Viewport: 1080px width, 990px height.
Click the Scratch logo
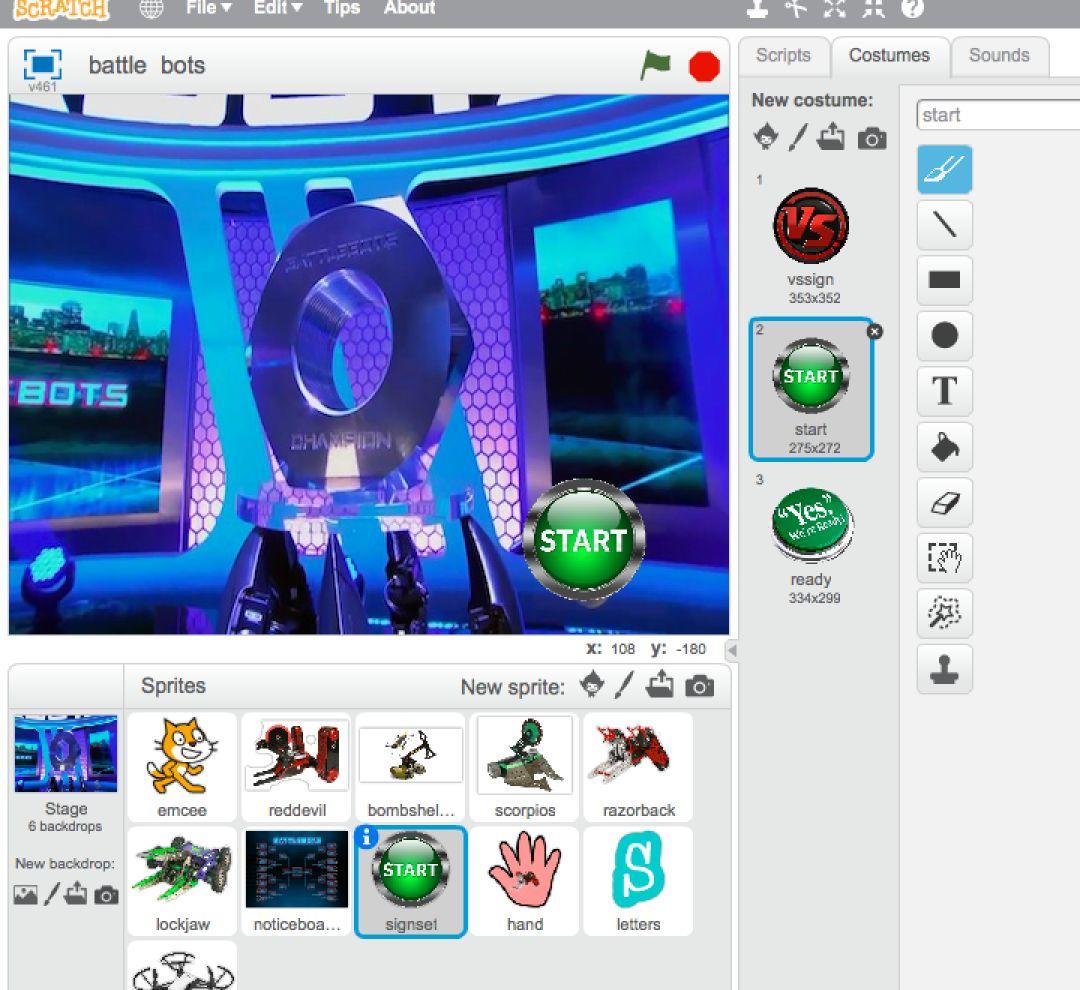[x=62, y=8]
